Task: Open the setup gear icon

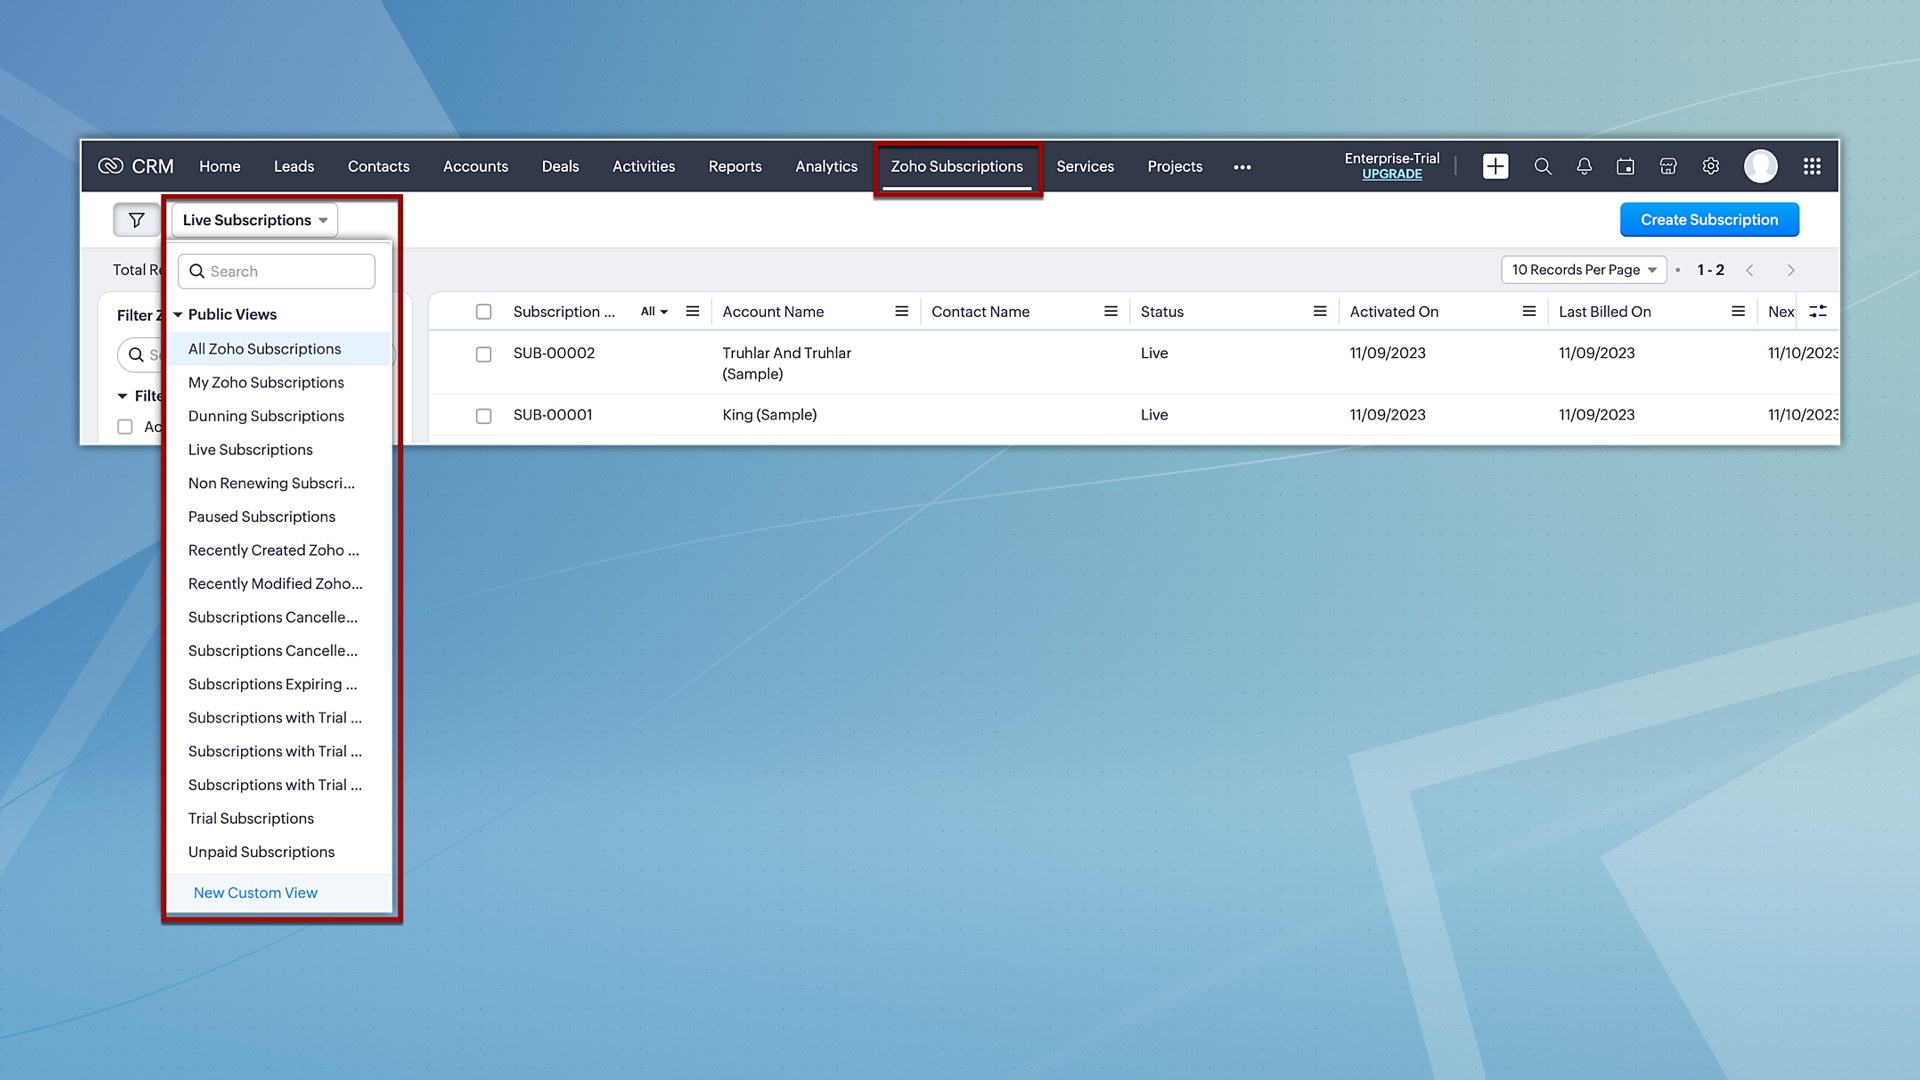Action: point(1710,166)
